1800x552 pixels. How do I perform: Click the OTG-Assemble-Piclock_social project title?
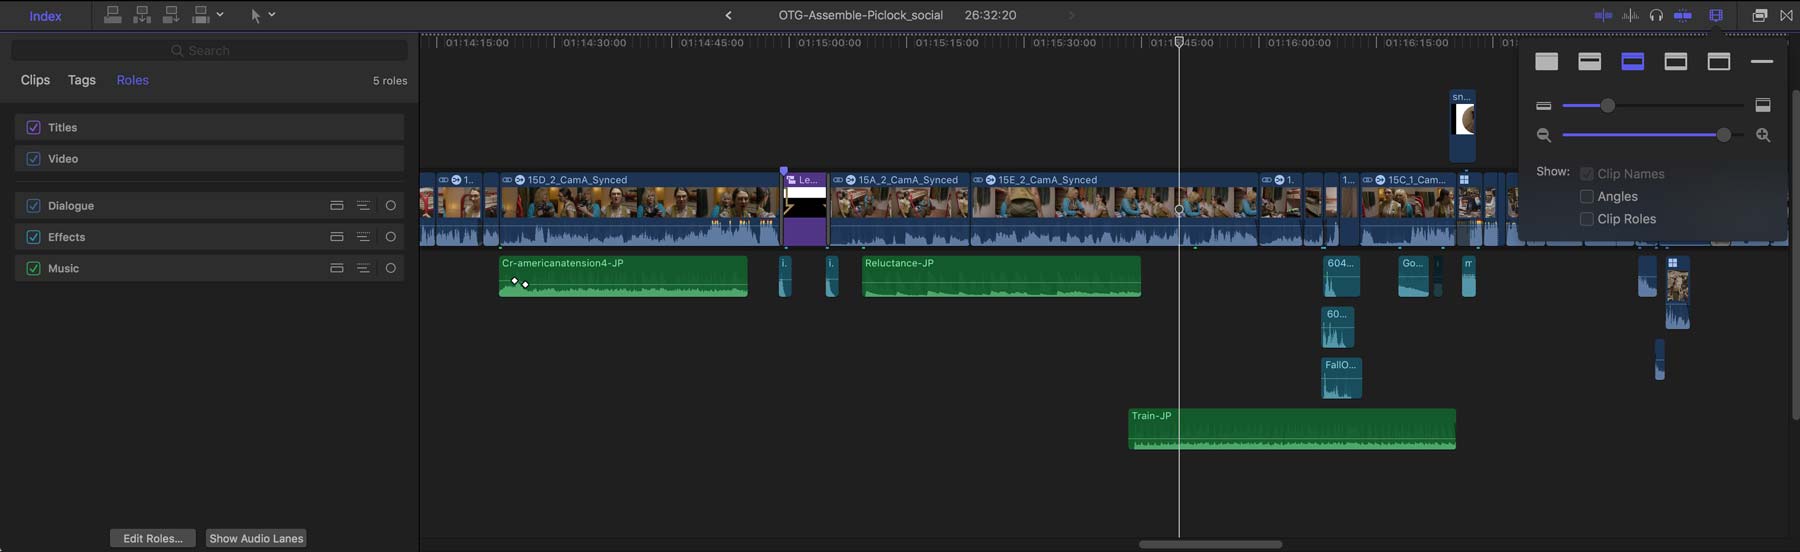860,15
